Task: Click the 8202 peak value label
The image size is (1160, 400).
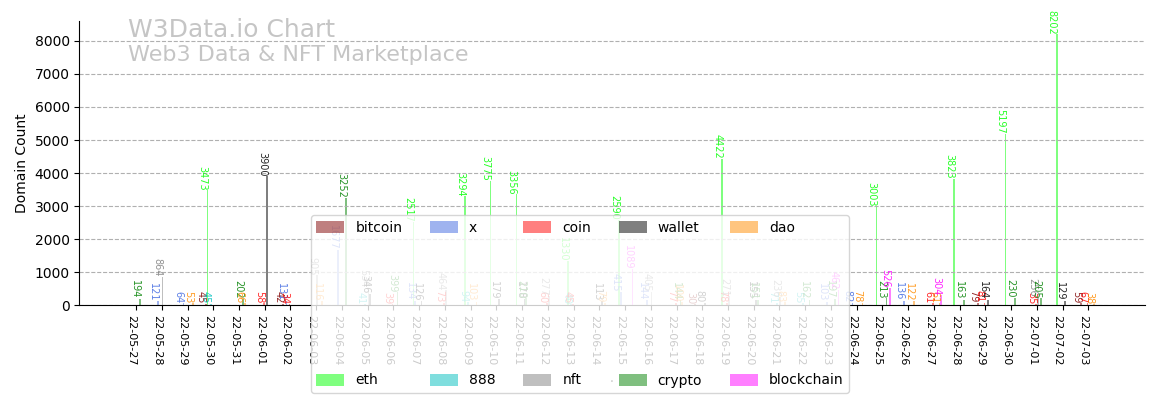Action: 1052,23
